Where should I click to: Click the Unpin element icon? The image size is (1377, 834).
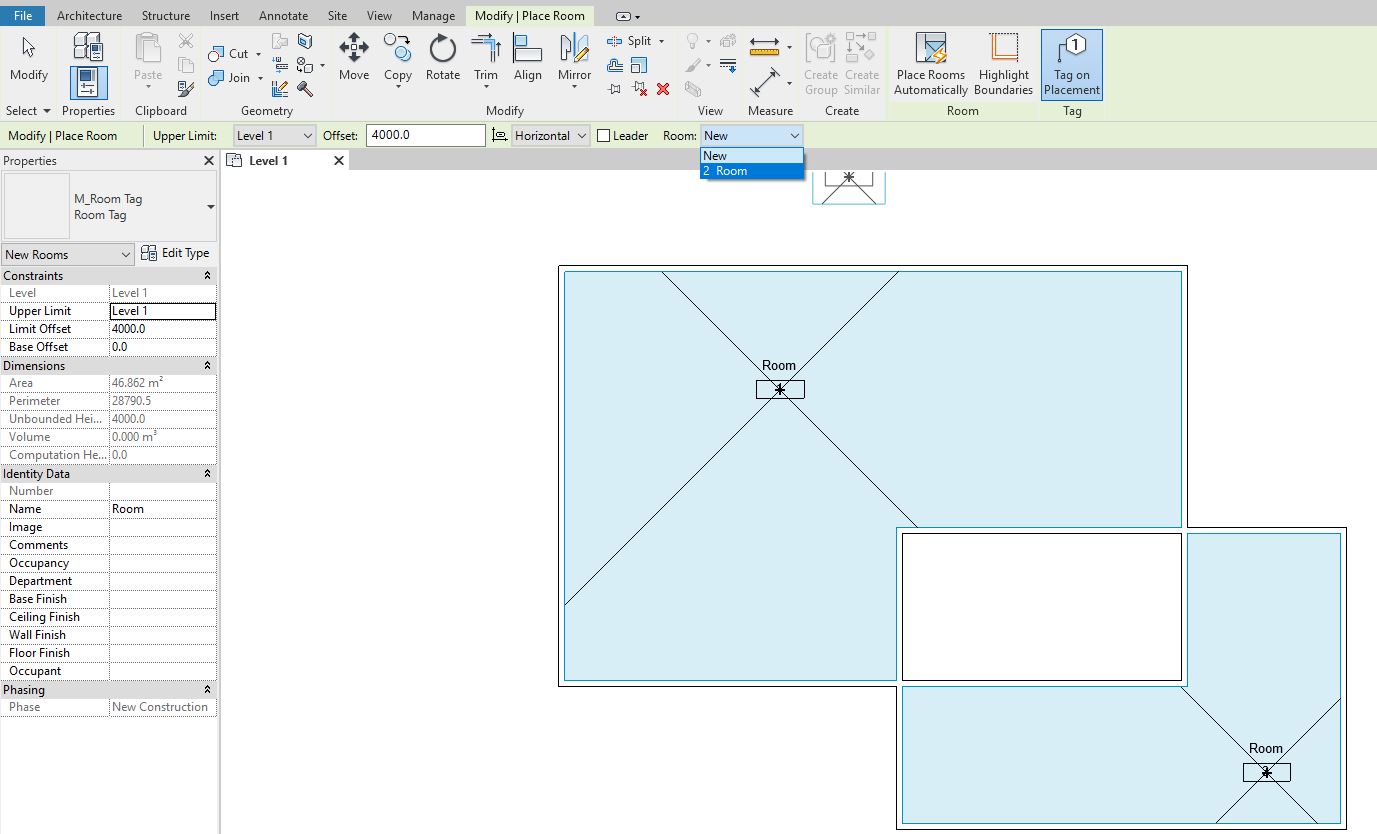click(640, 89)
